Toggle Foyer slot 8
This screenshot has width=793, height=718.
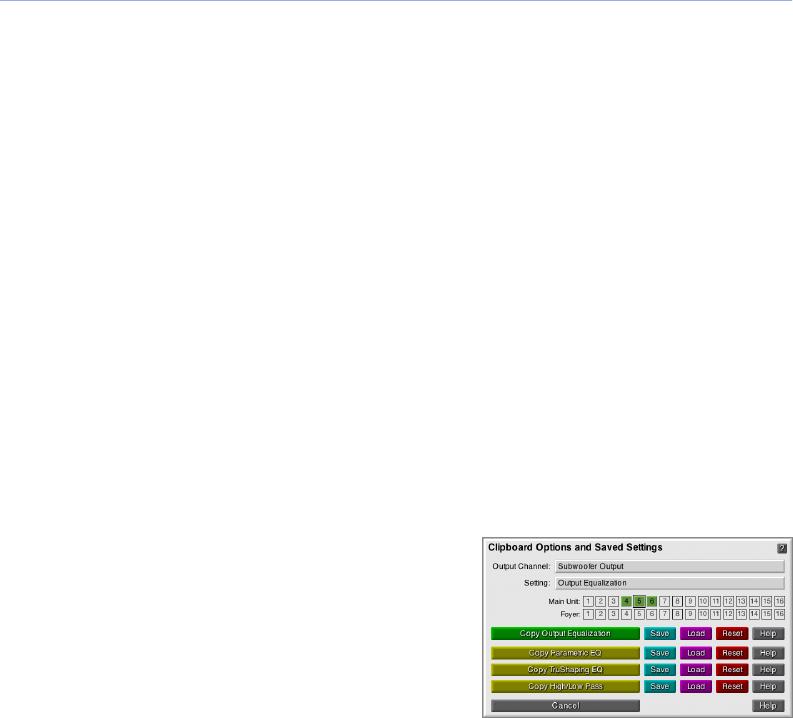[677, 614]
